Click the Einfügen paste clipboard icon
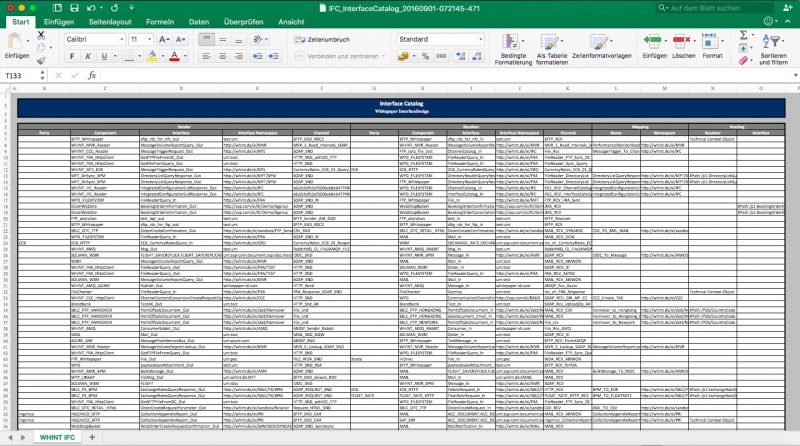This screenshot has height=446, width=800. point(15,41)
